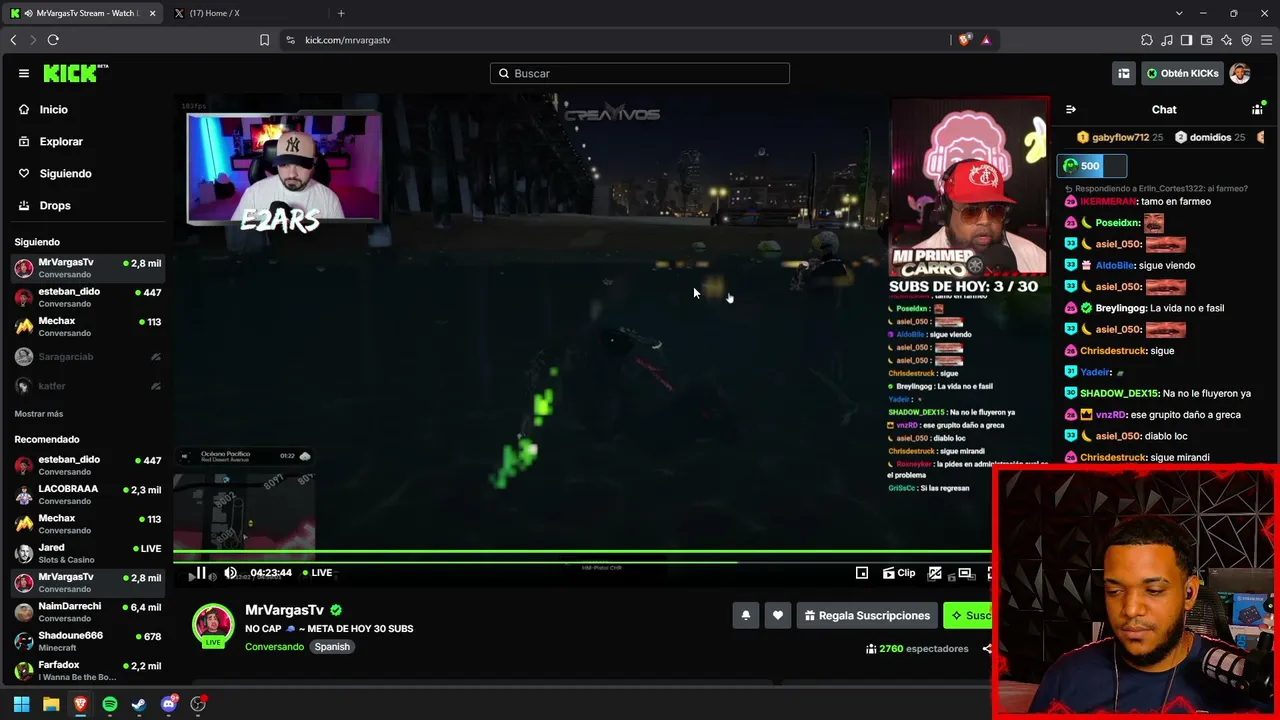
Task: Open the browser main menu
Action: point(1266,40)
